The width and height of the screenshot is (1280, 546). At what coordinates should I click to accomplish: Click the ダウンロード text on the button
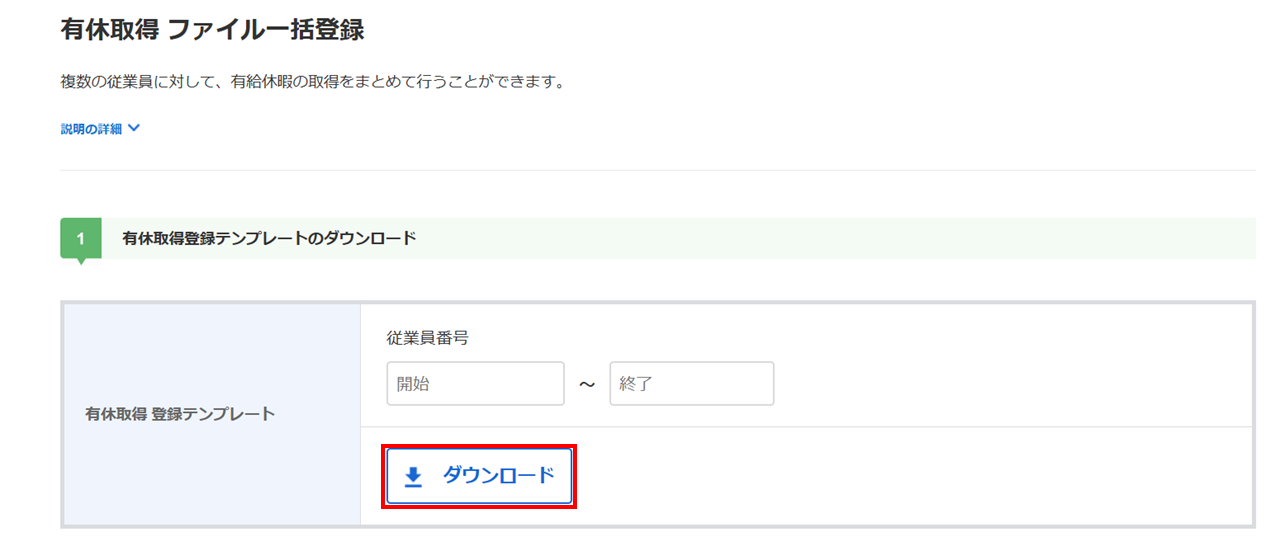498,476
